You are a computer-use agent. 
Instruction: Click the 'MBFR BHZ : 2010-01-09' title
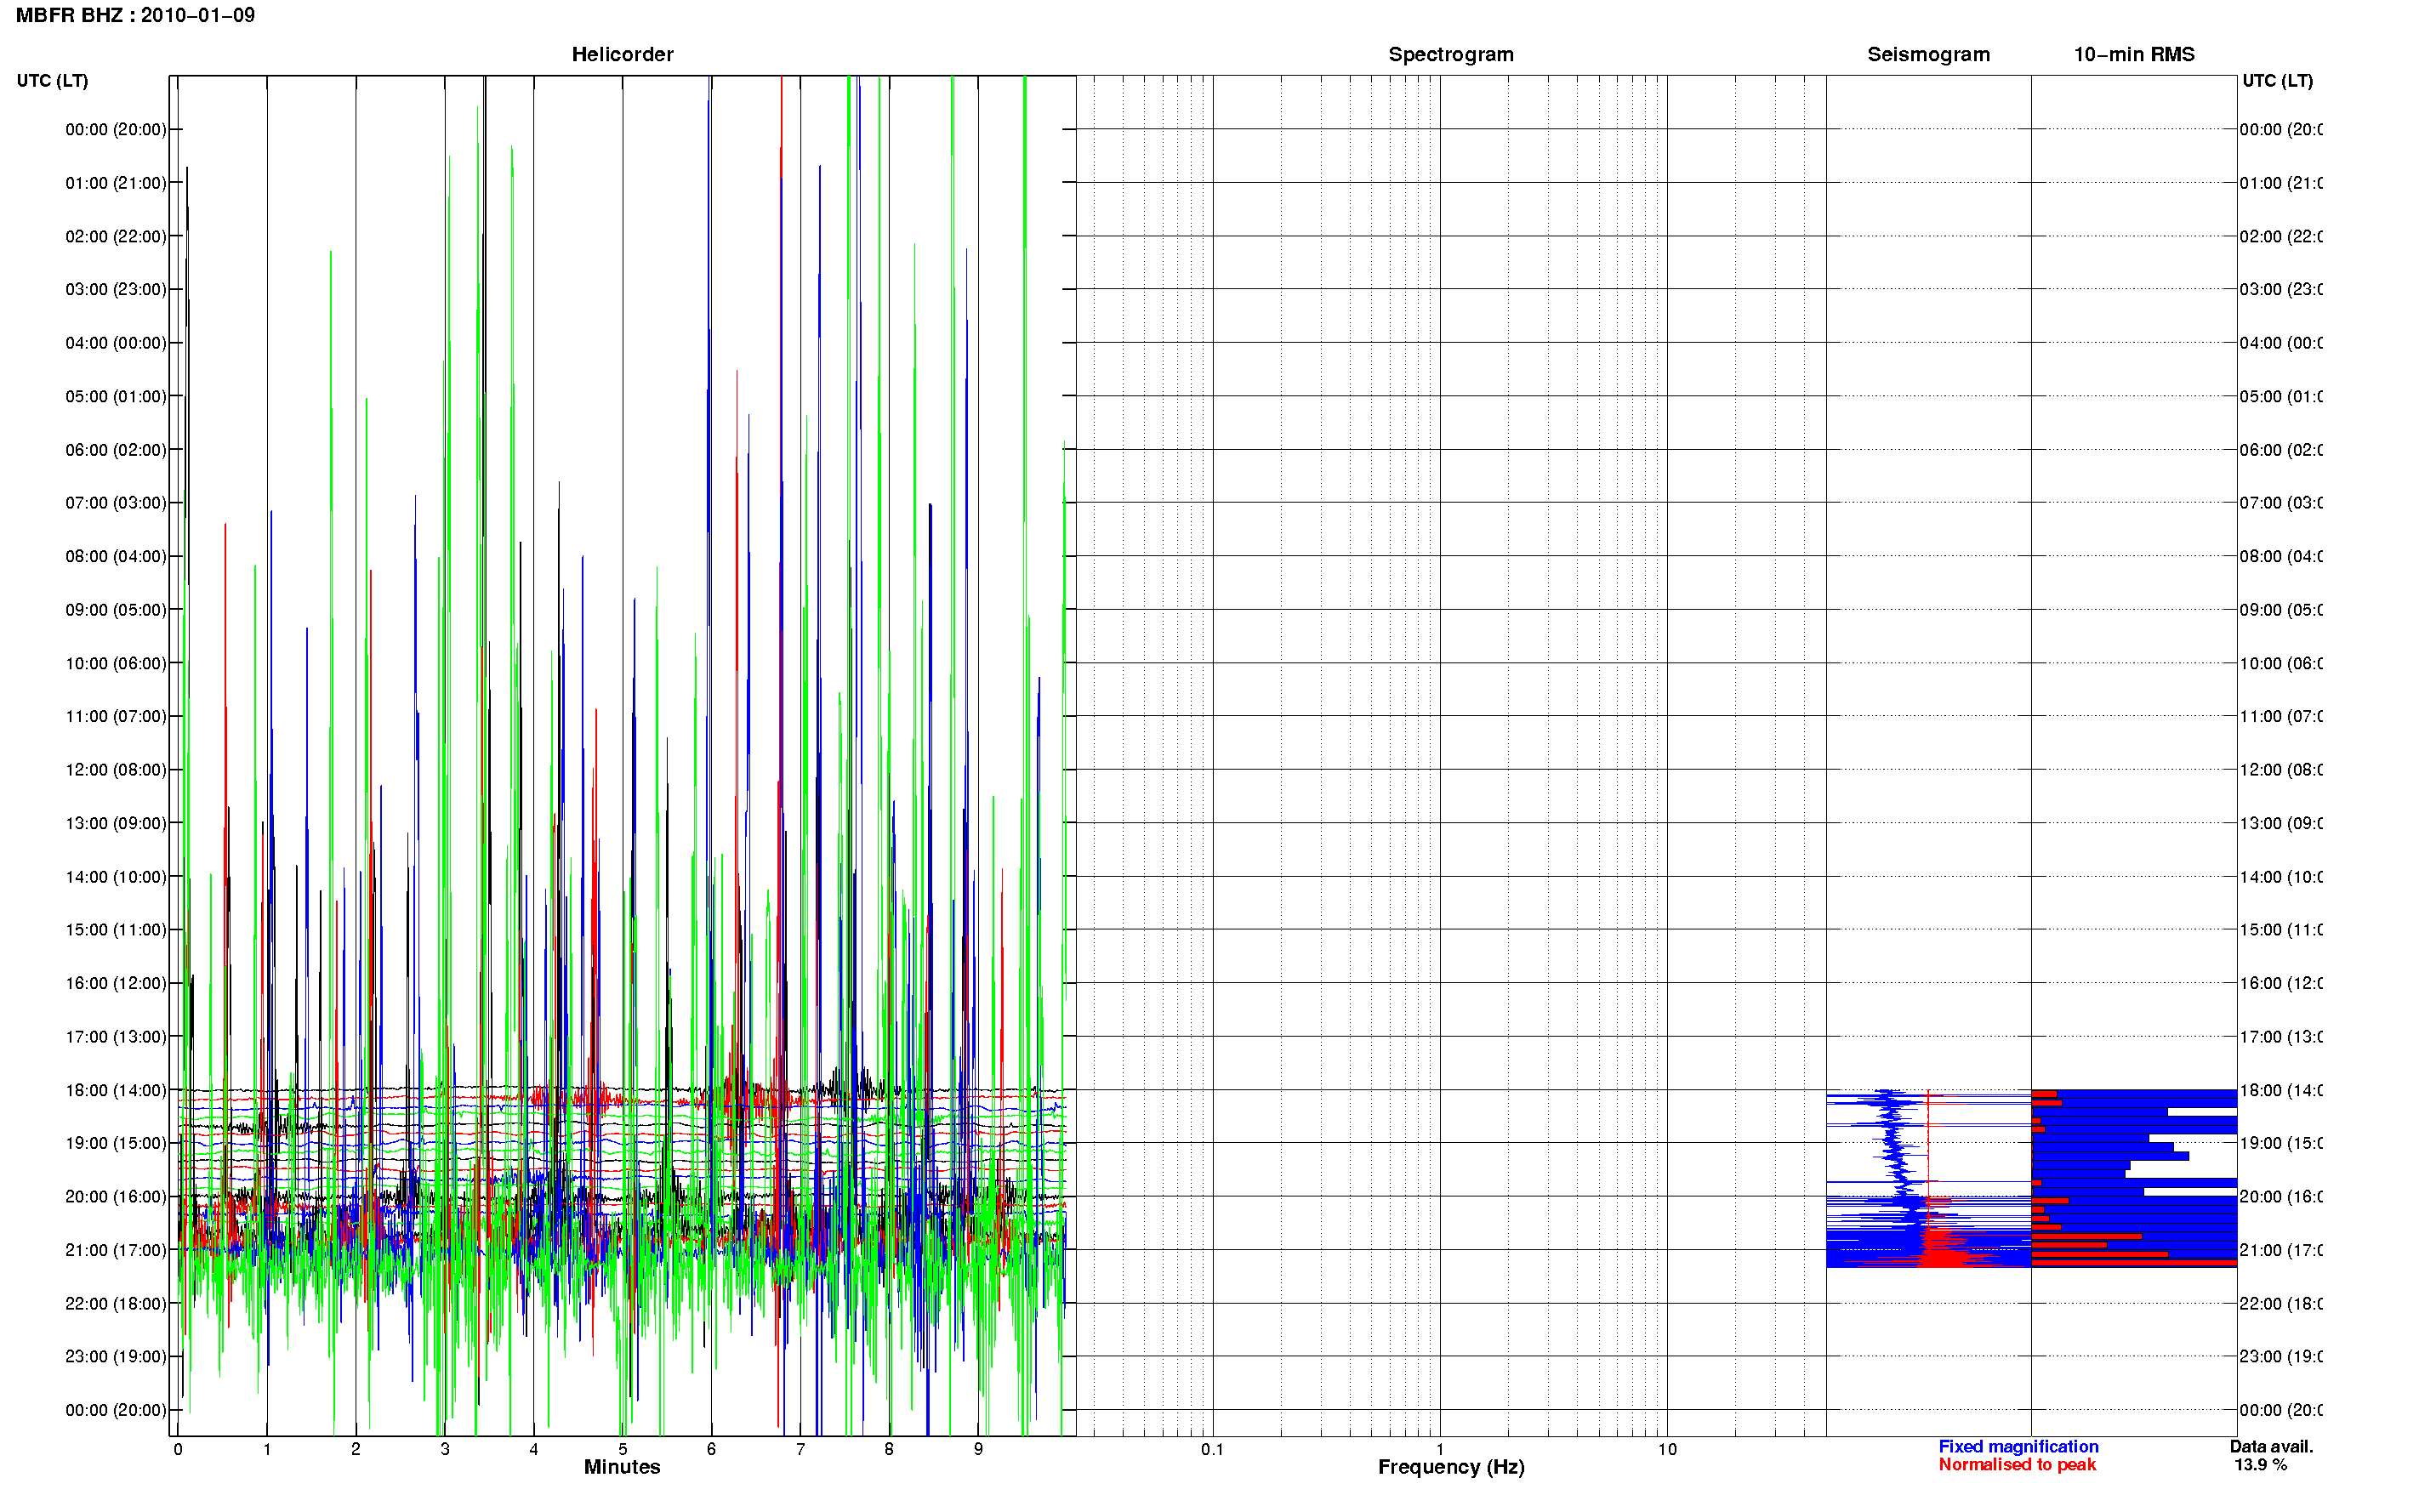coord(135,15)
